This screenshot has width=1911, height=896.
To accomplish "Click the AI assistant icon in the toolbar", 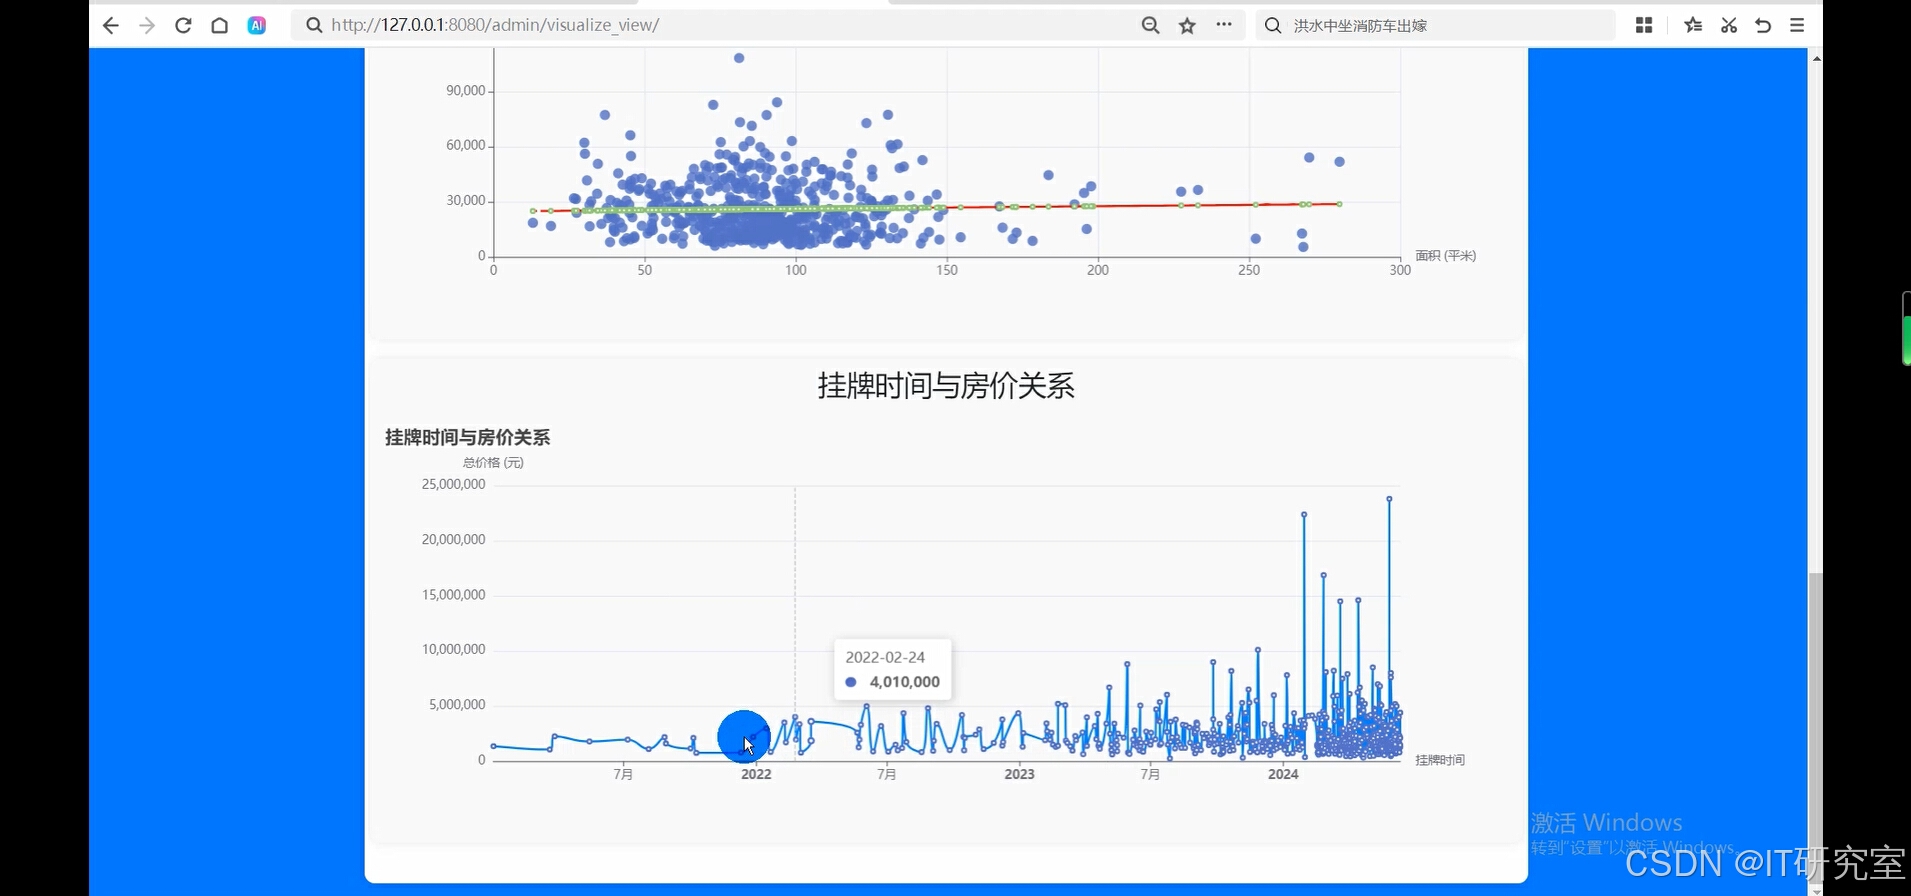I will coord(257,26).
